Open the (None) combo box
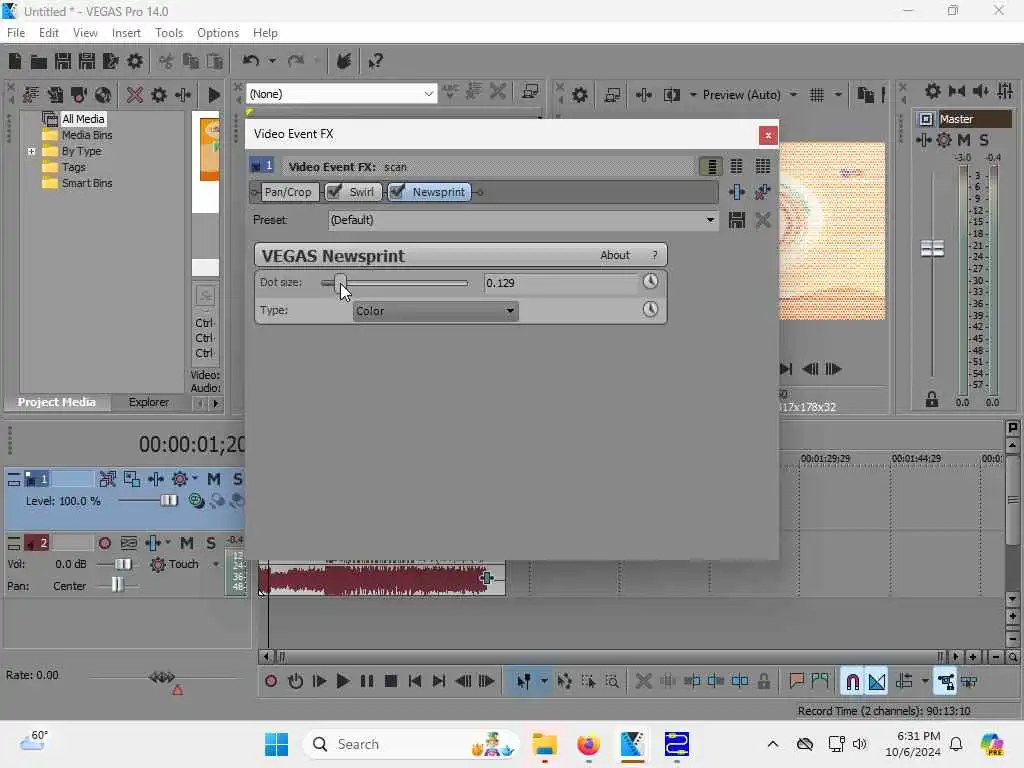The image size is (1024, 768). point(342,94)
